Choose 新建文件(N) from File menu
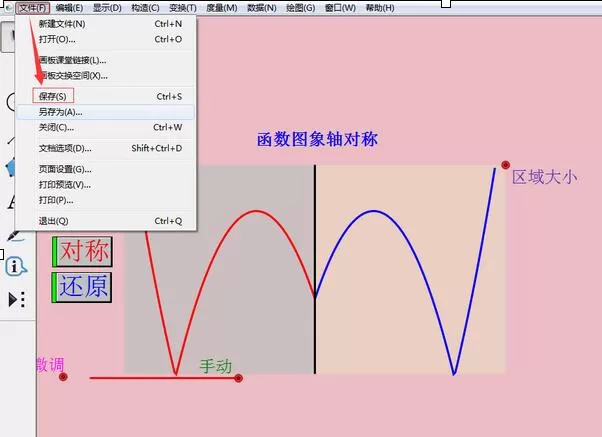This screenshot has width=602, height=437. pyautogui.click(x=106, y=24)
